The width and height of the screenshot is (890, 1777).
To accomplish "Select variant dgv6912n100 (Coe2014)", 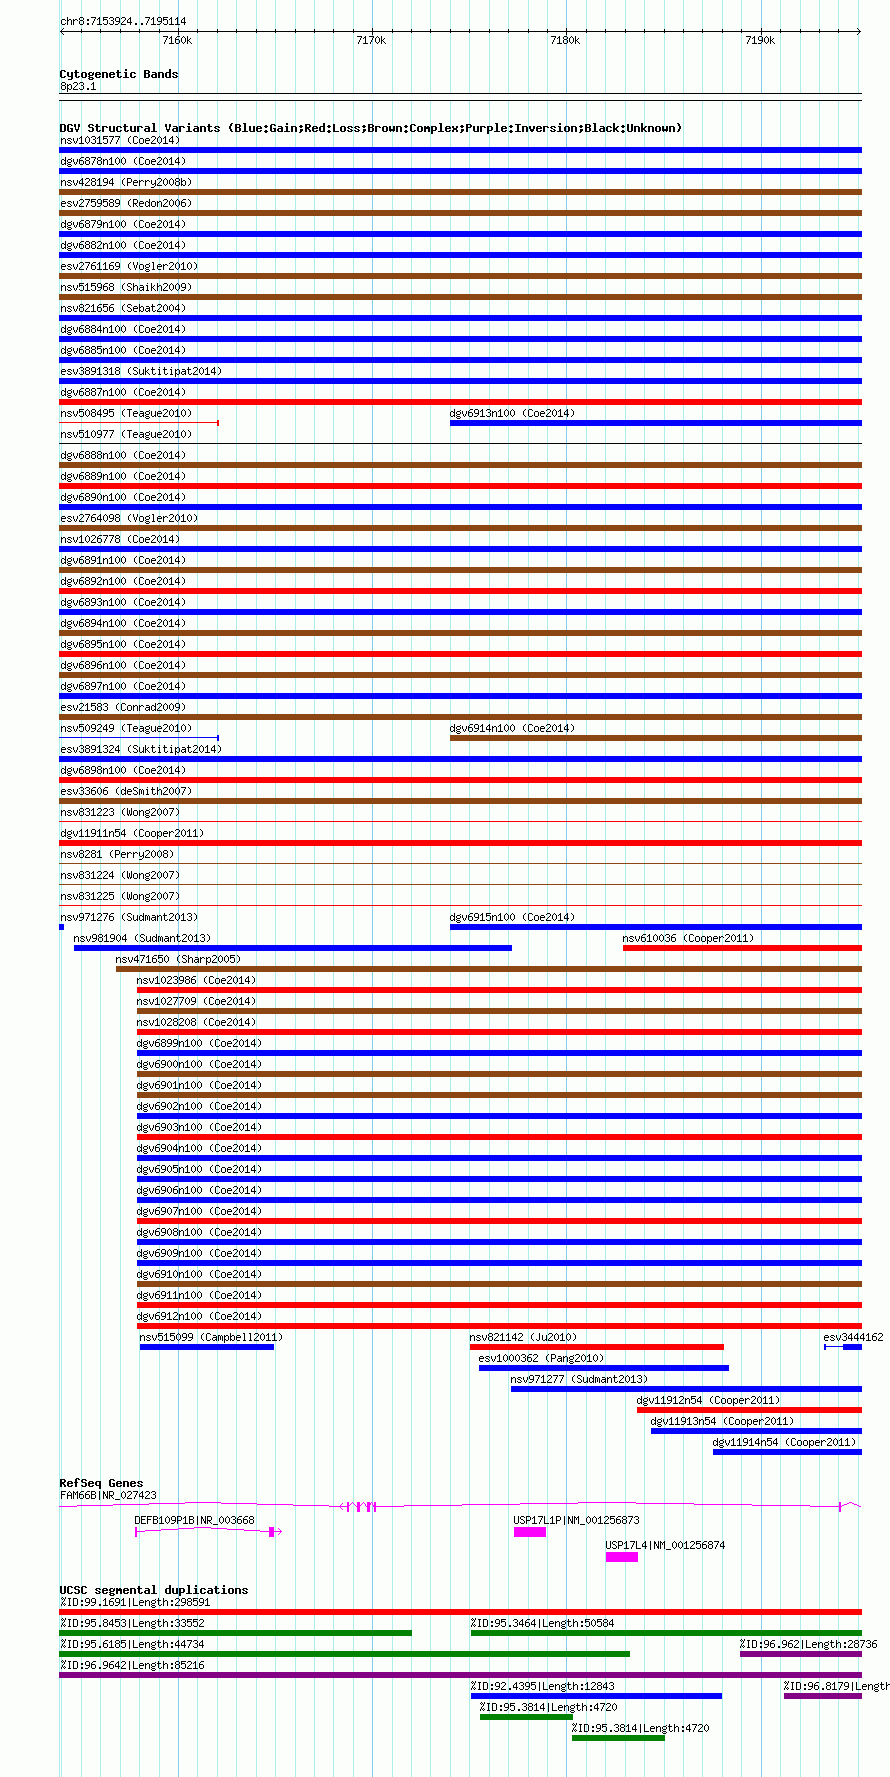I will pos(499,1326).
